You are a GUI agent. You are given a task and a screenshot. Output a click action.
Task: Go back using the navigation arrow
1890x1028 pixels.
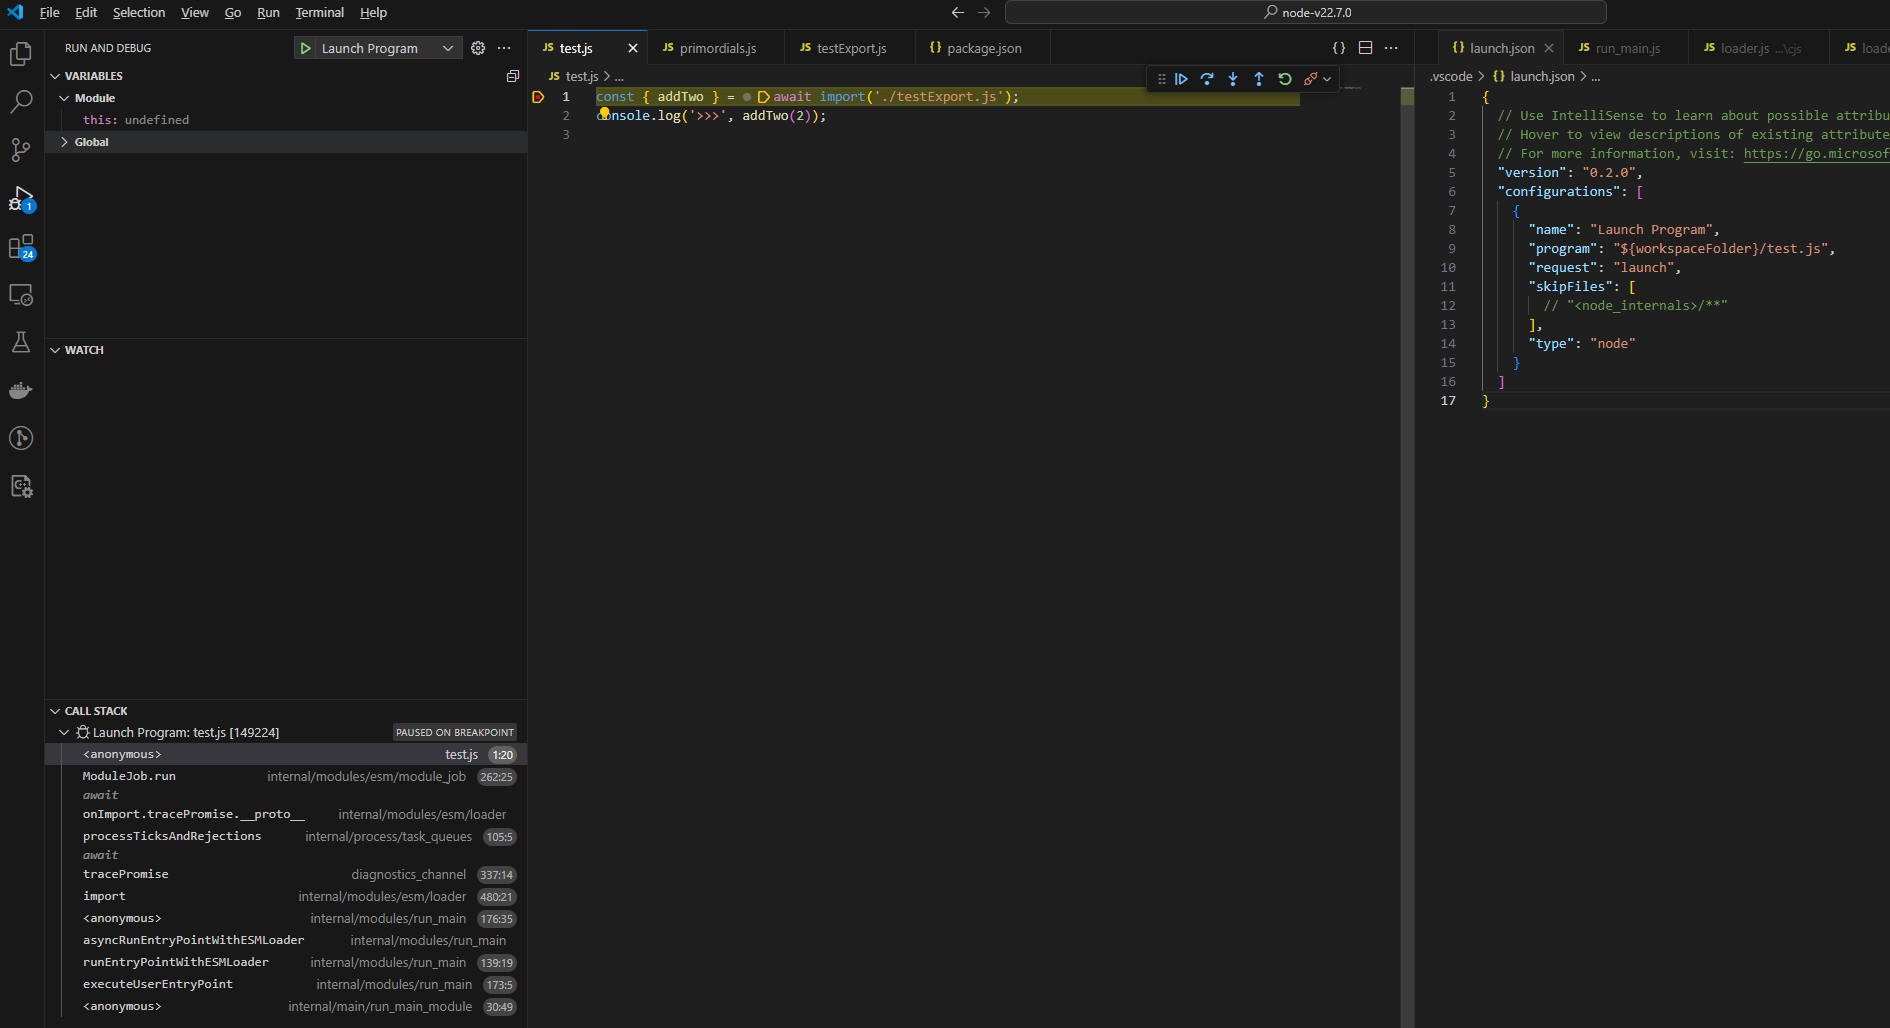958,13
